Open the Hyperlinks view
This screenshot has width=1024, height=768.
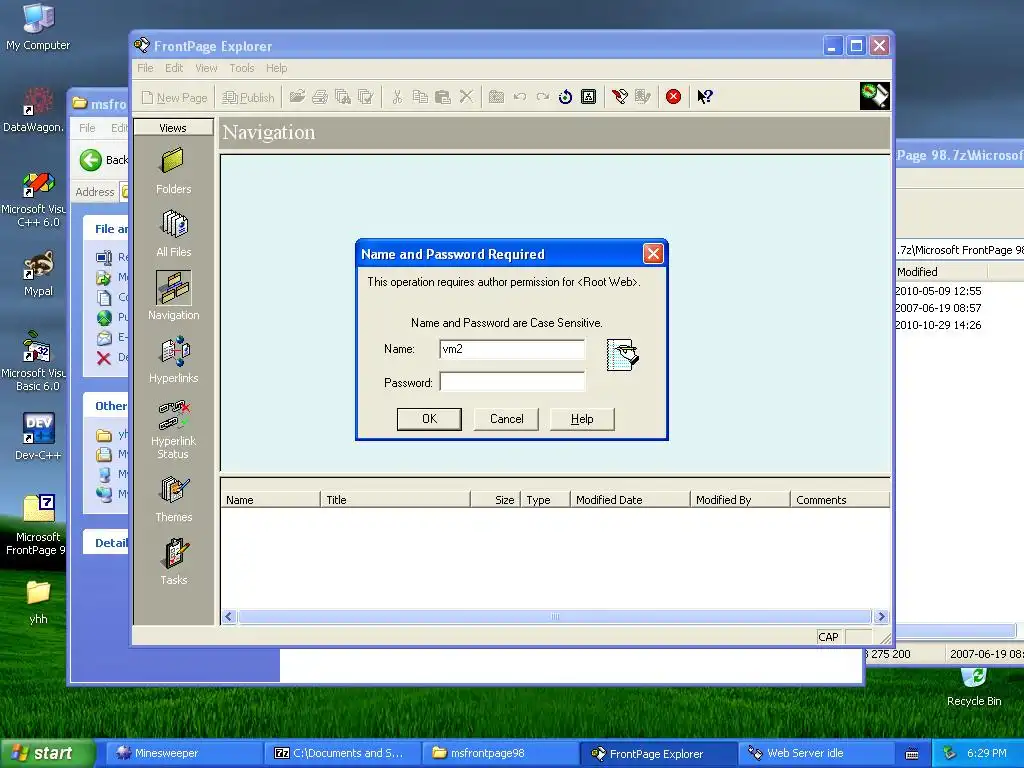(173, 360)
